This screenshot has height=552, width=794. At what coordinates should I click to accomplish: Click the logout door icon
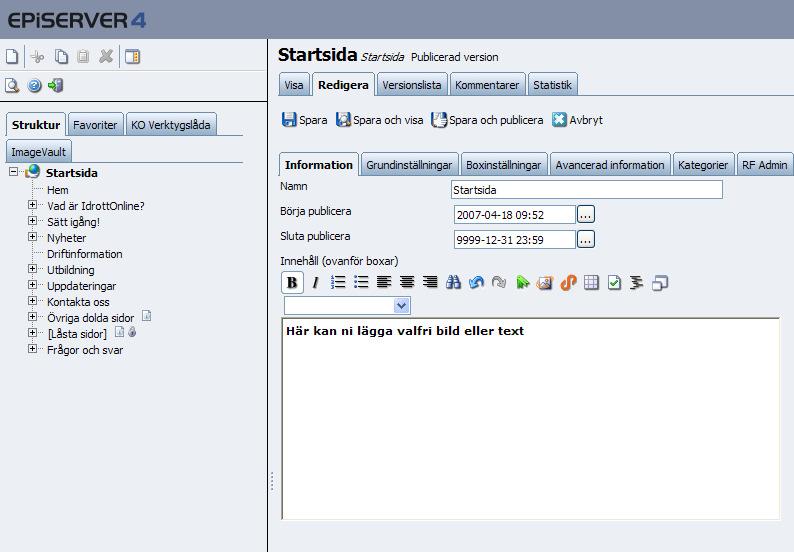pyautogui.click(x=56, y=86)
